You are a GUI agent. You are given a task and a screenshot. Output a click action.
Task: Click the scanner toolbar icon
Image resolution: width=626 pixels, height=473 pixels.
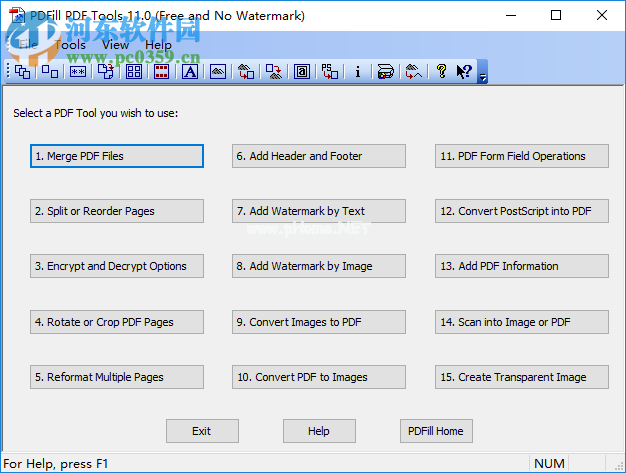[386, 72]
